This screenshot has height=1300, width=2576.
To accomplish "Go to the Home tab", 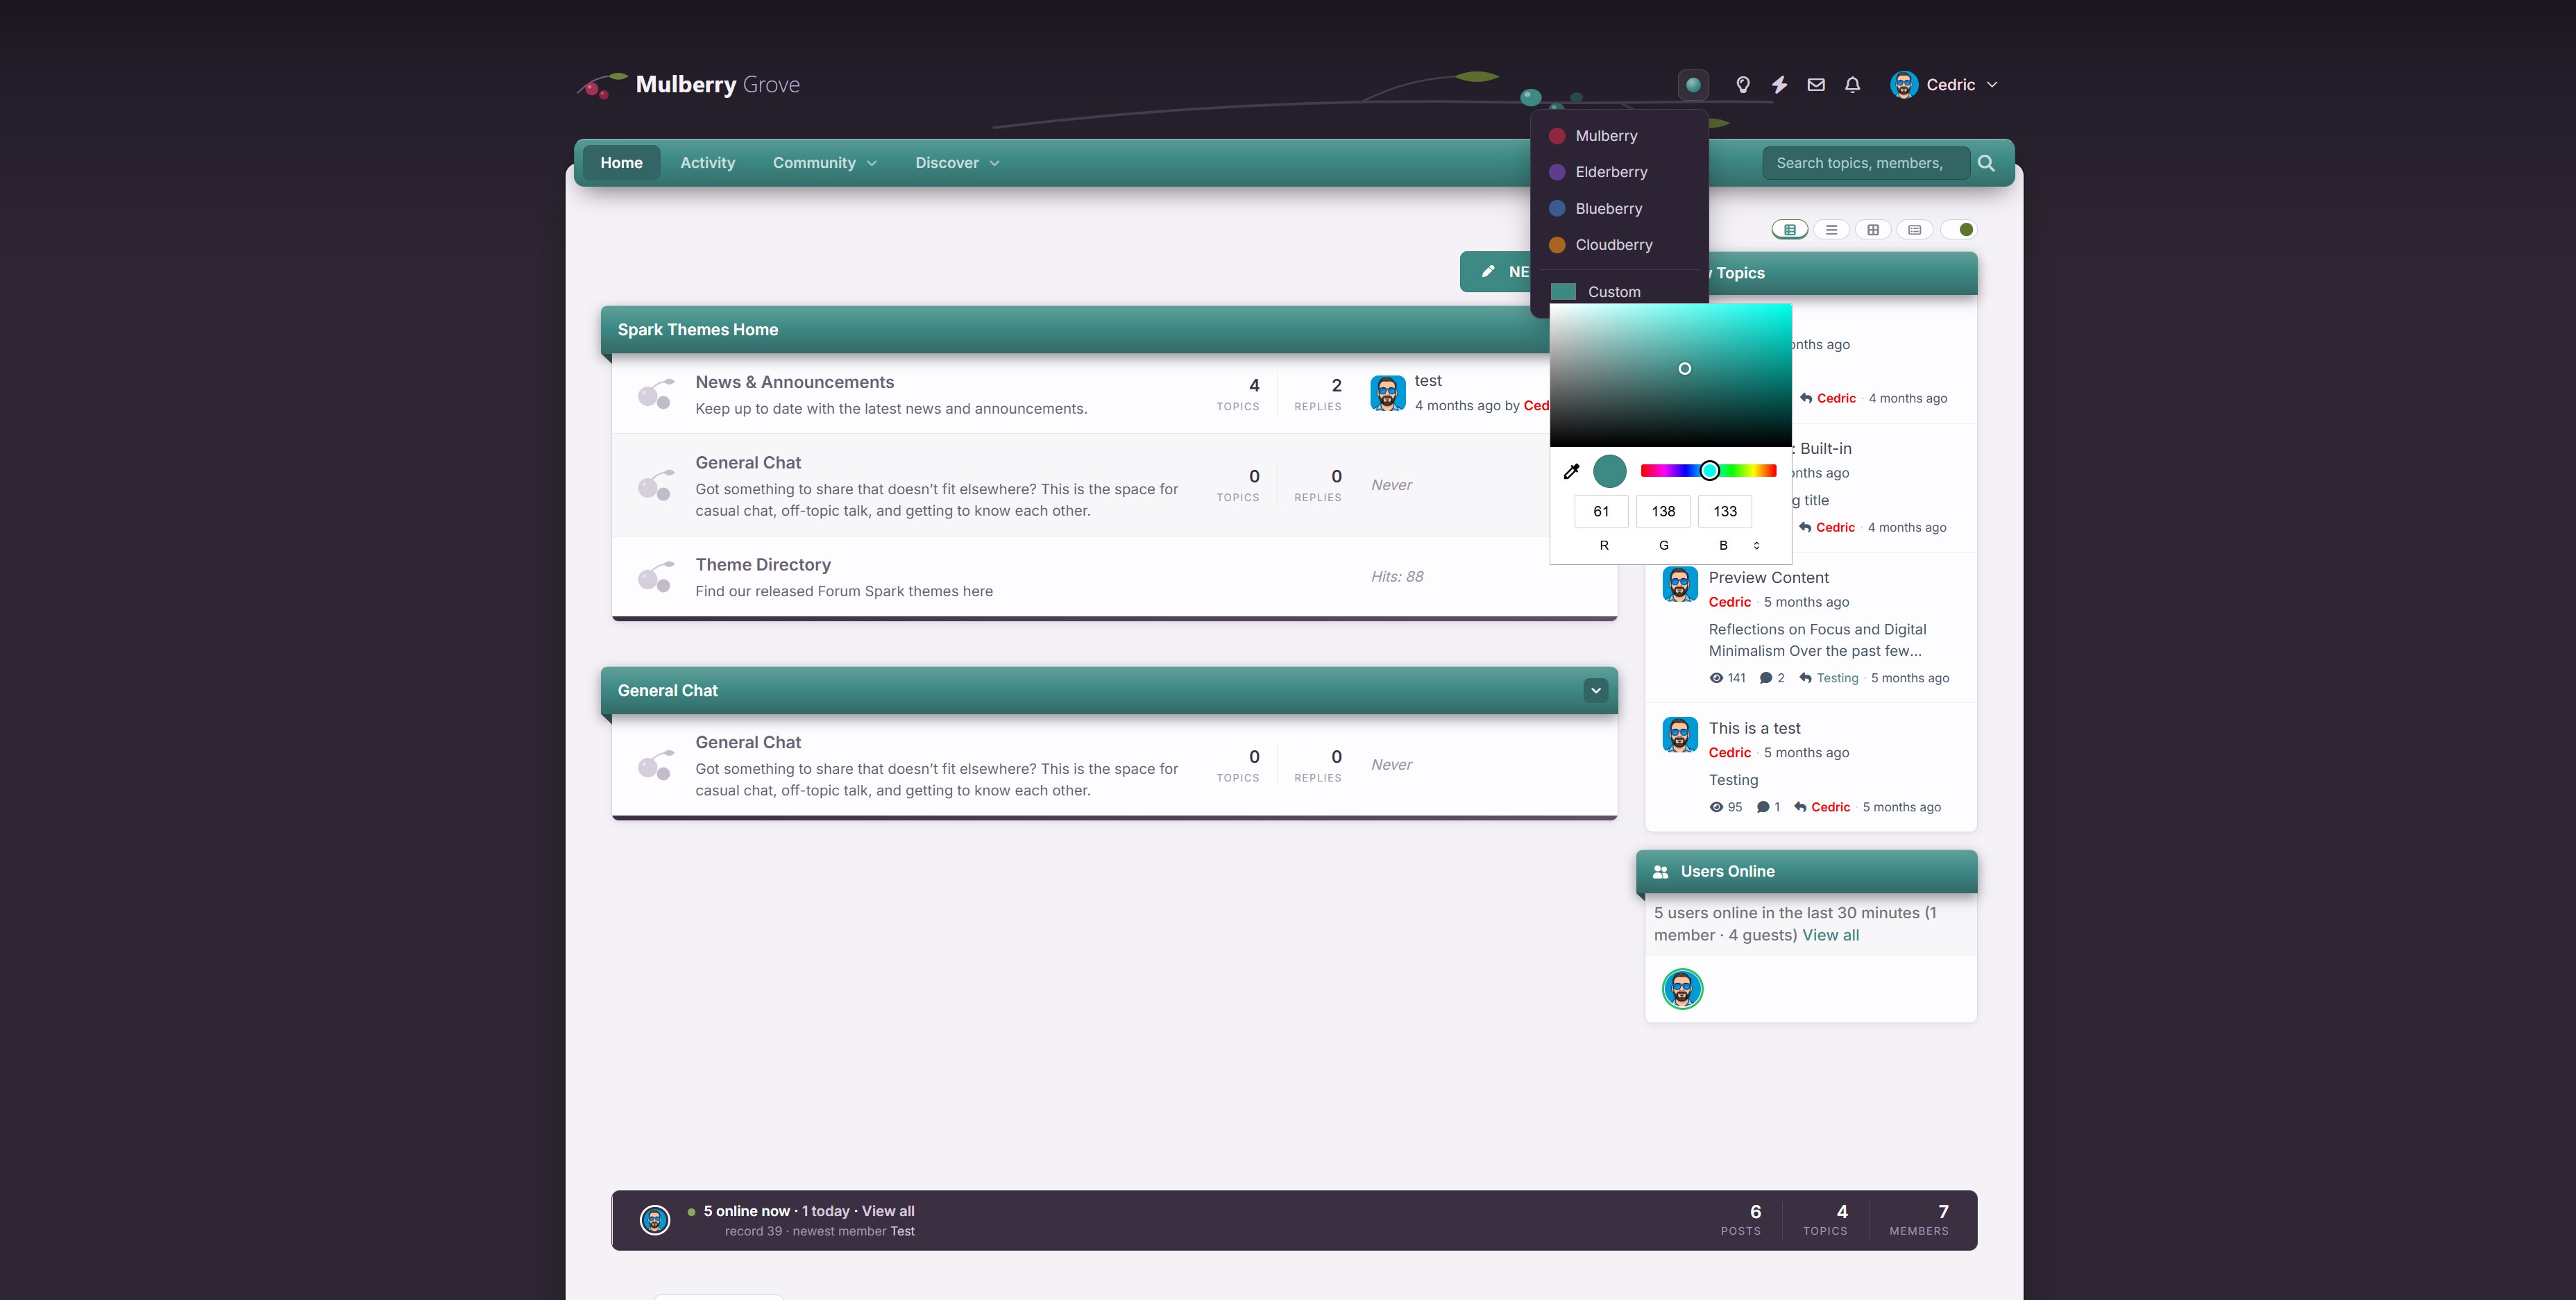I will point(621,163).
